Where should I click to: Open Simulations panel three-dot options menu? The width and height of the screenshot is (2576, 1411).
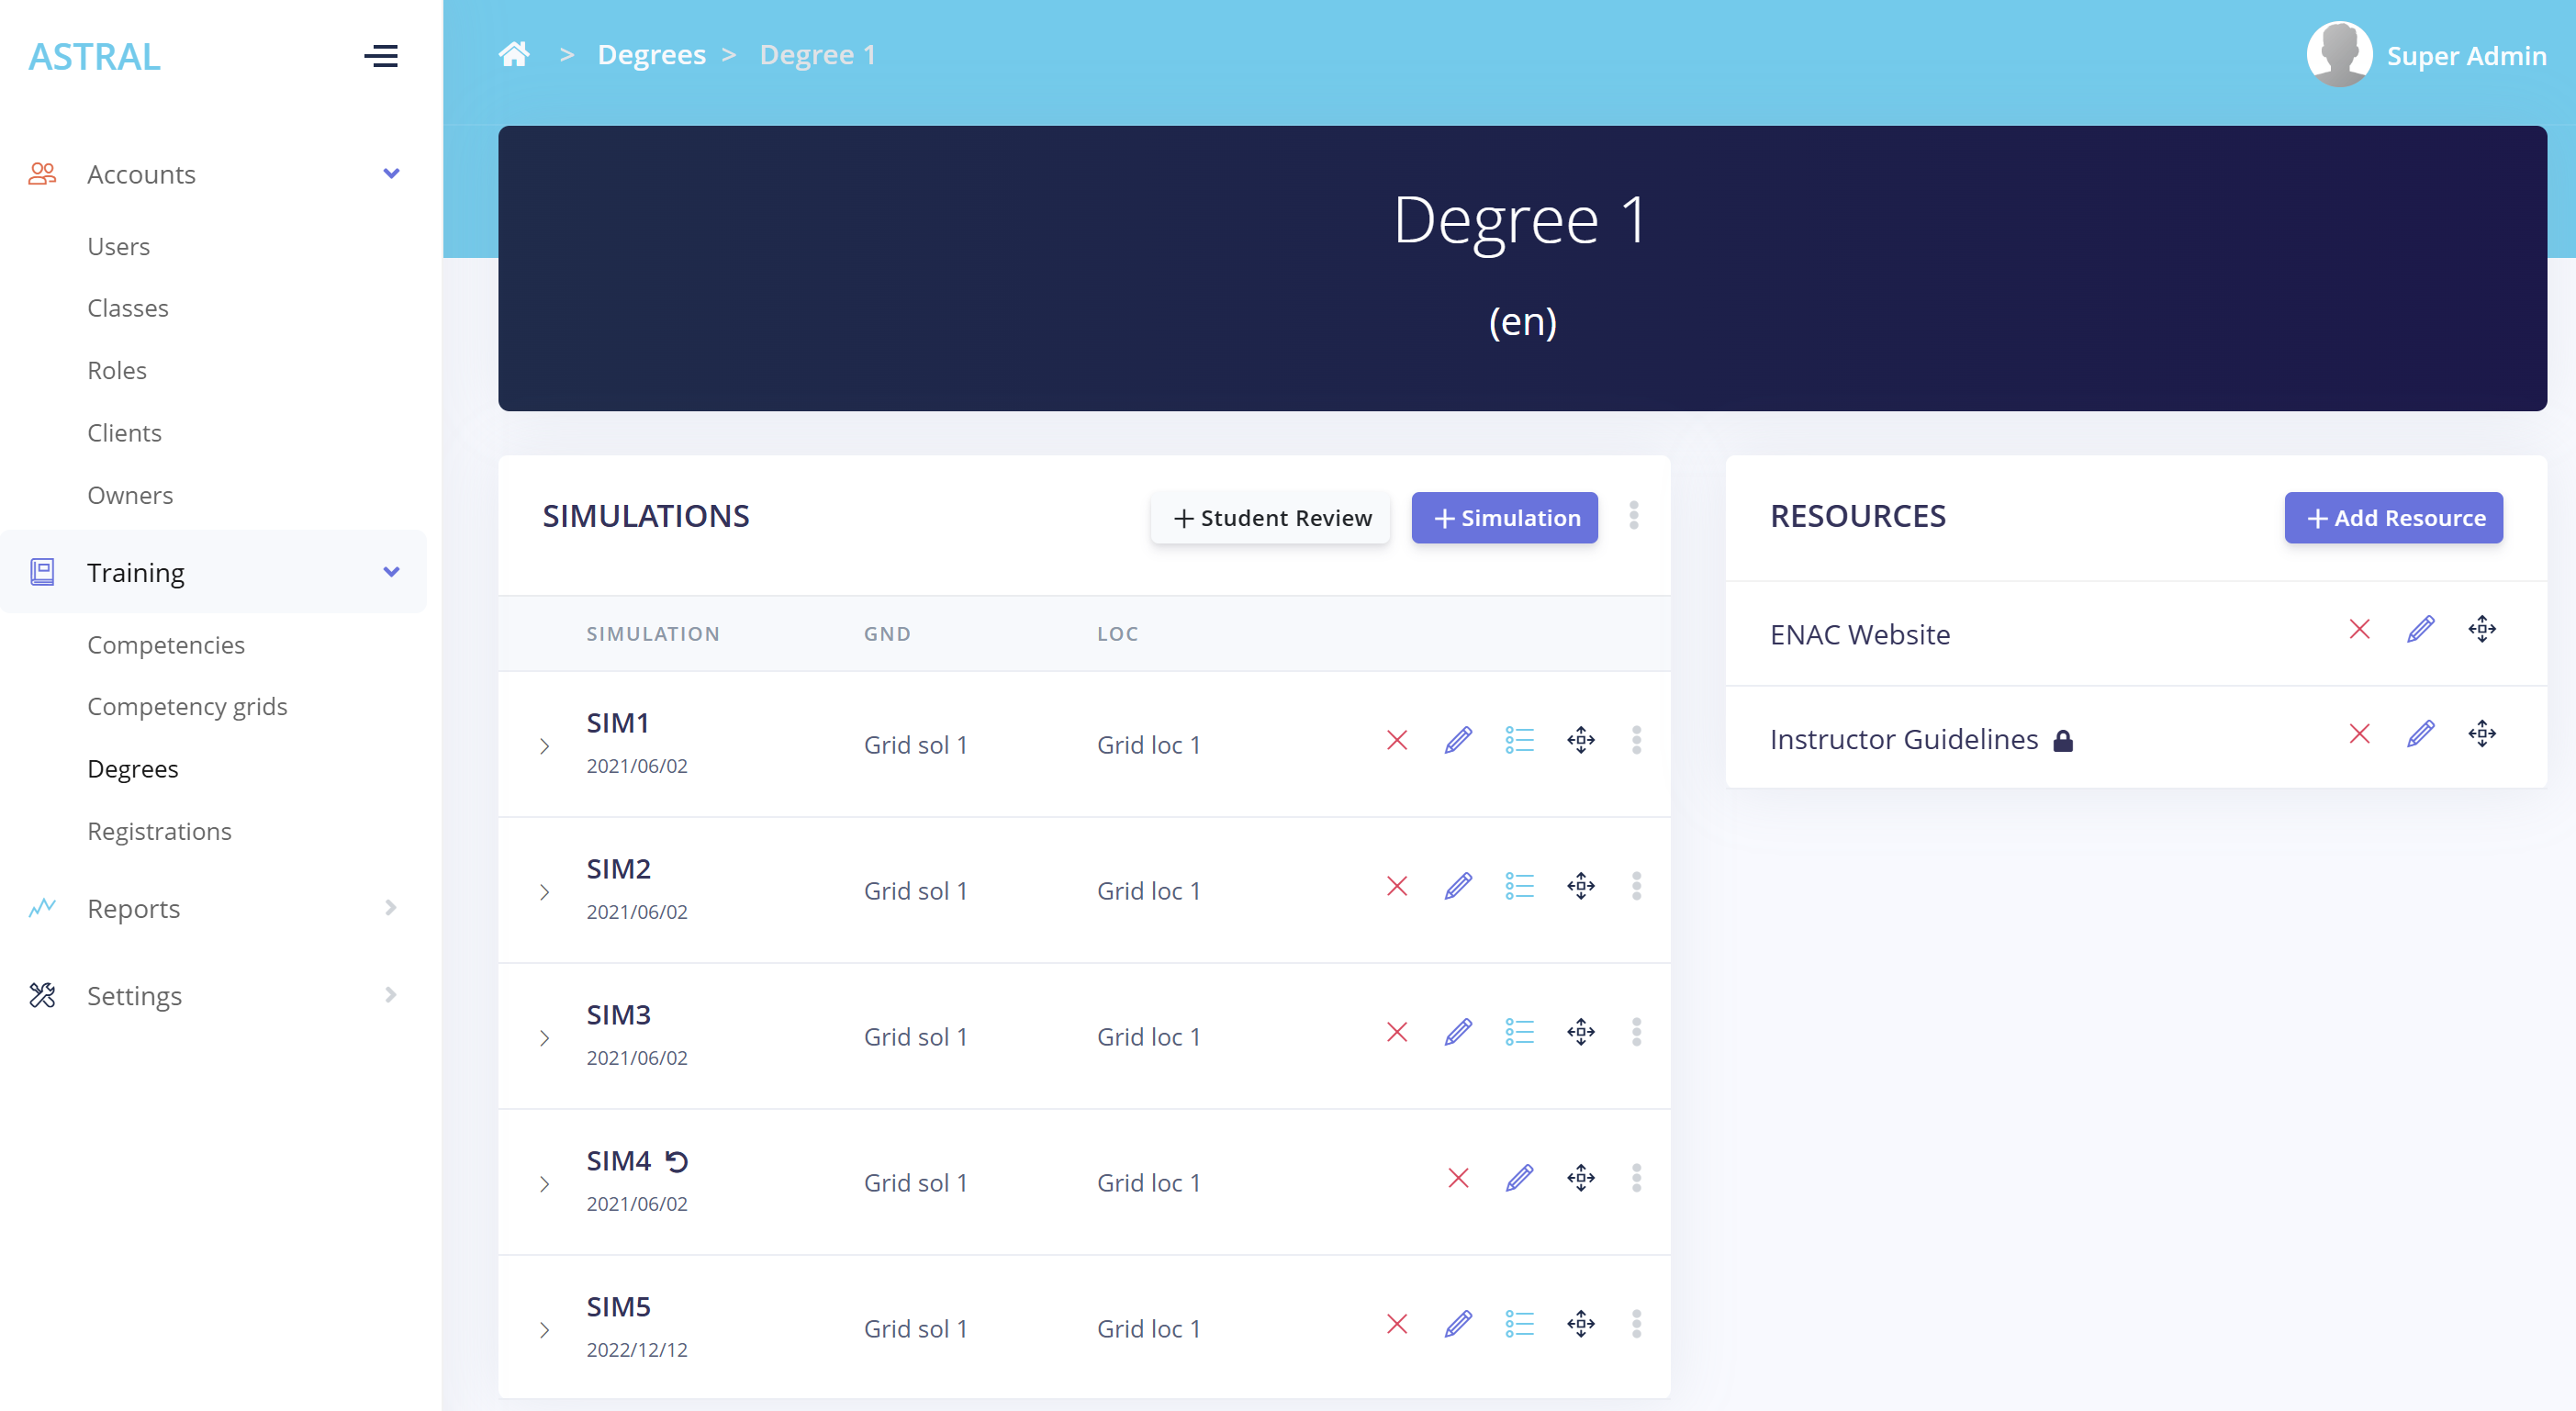[x=1633, y=516]
